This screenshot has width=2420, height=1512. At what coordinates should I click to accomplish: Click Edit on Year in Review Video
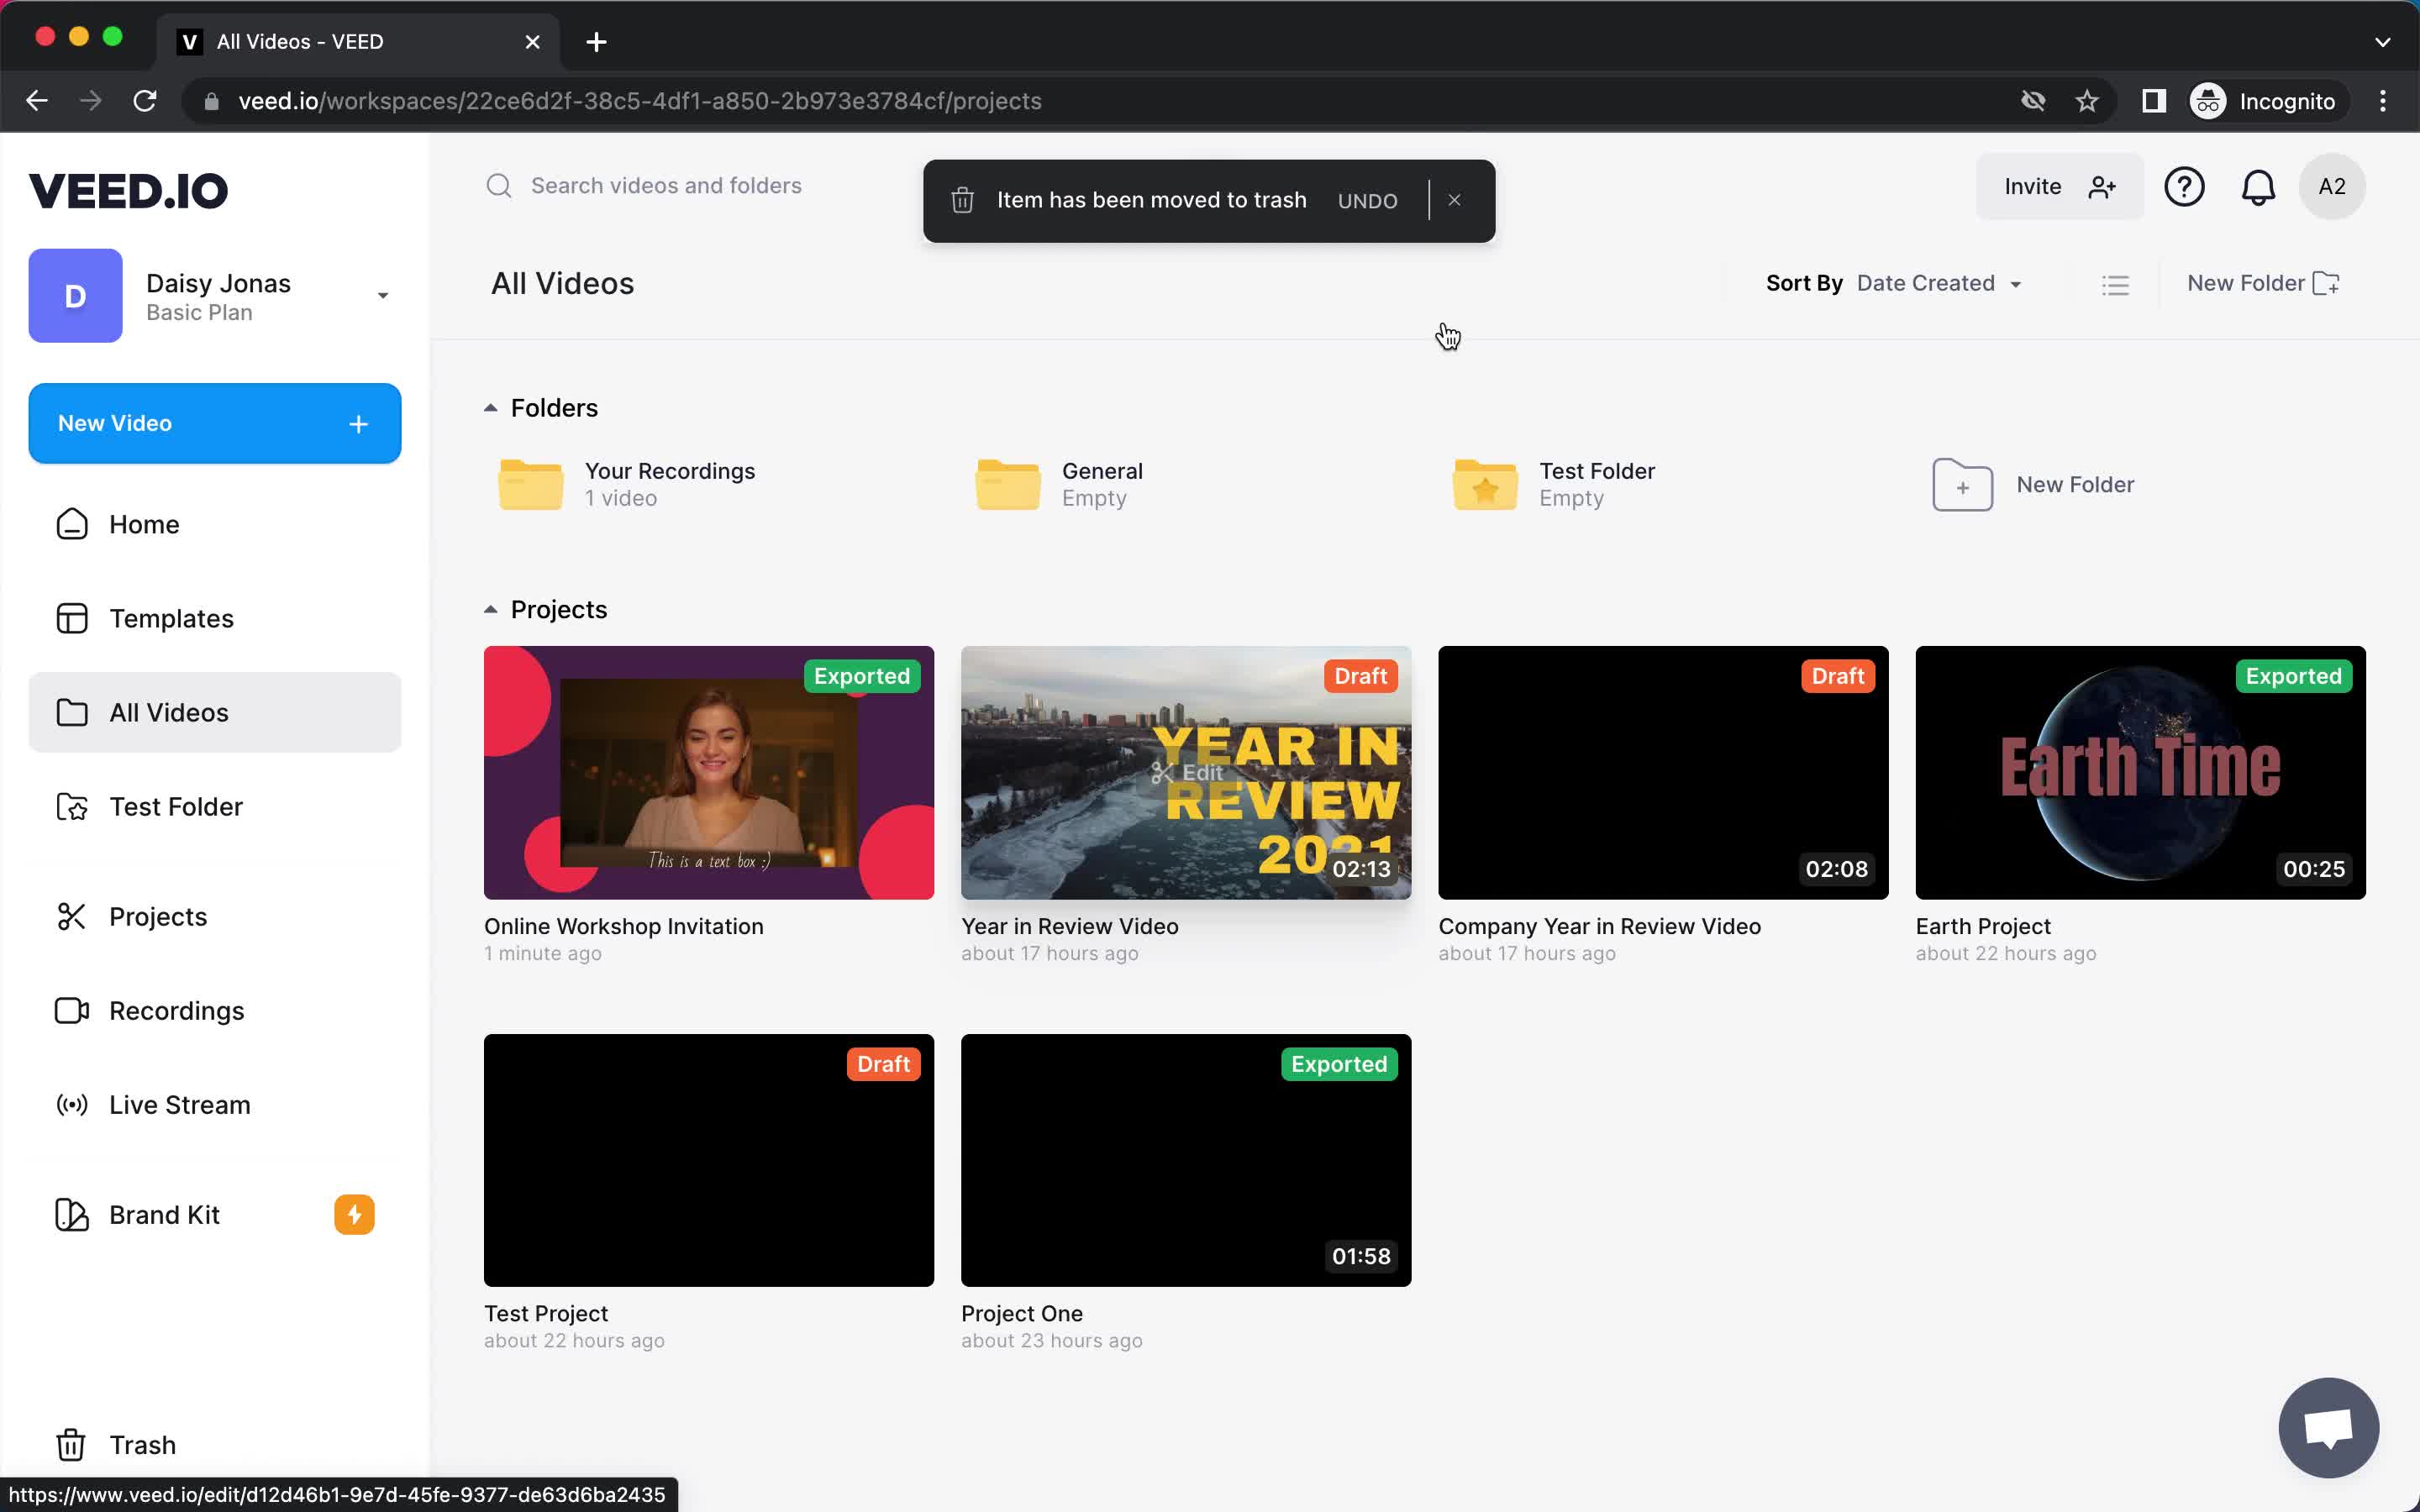tap(1187, 773)
